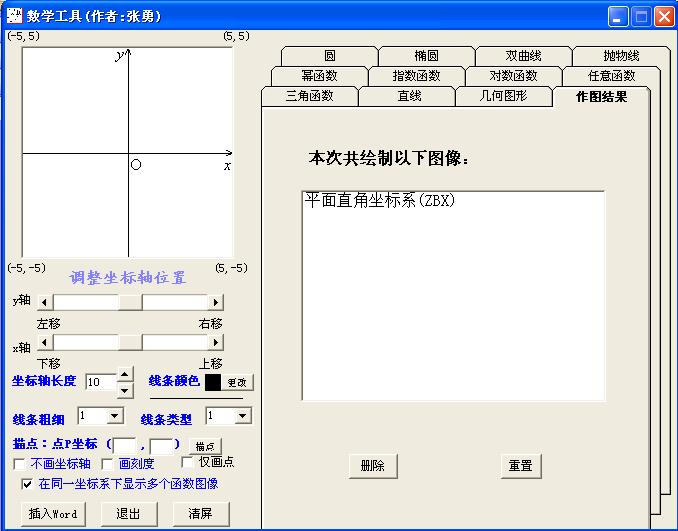The image size is (678, 531).
Task: Open the 双曲线 tab
Action: coord(523,56)
